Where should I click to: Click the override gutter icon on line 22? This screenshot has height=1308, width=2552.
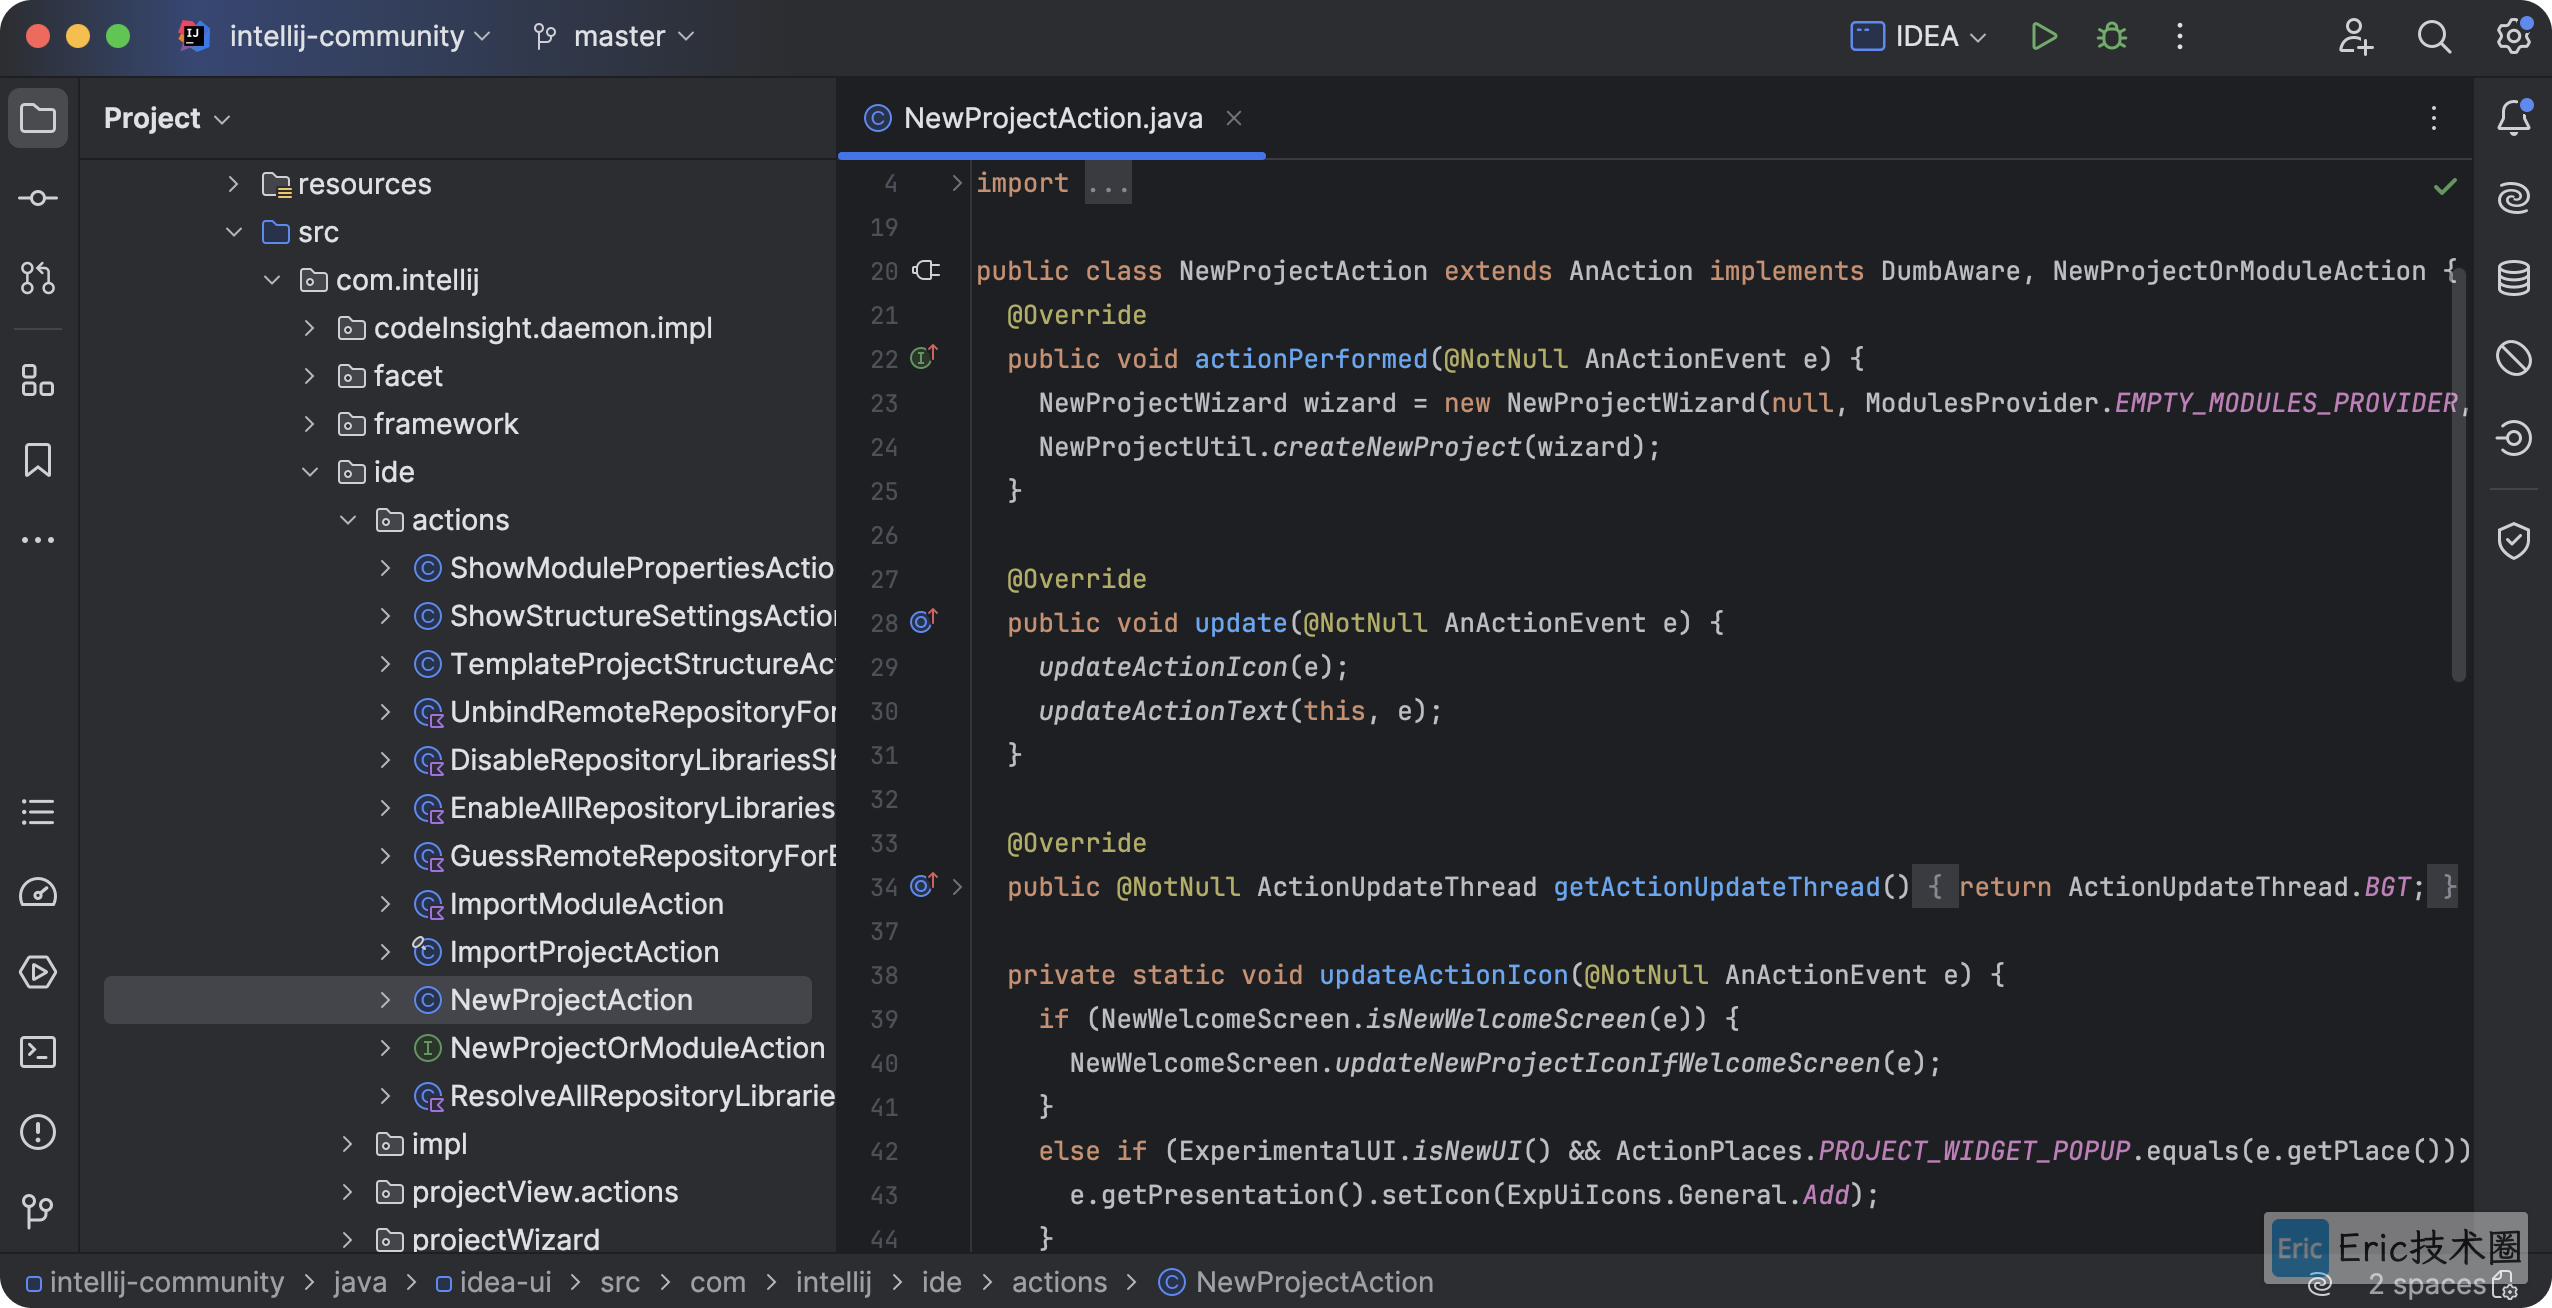[923, 357]
